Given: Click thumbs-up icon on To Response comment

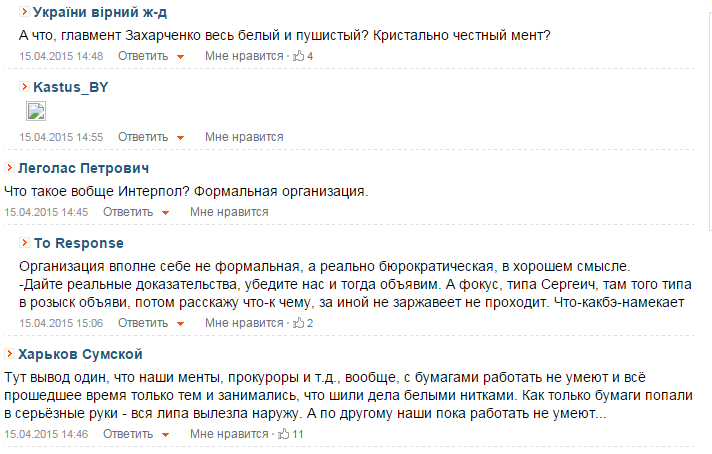Looking at the screenshot, I should click(x=298, y=323).
